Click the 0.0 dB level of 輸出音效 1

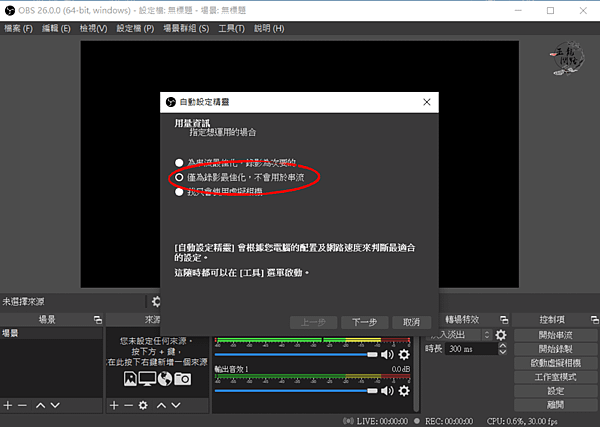(x=401, y=369)
